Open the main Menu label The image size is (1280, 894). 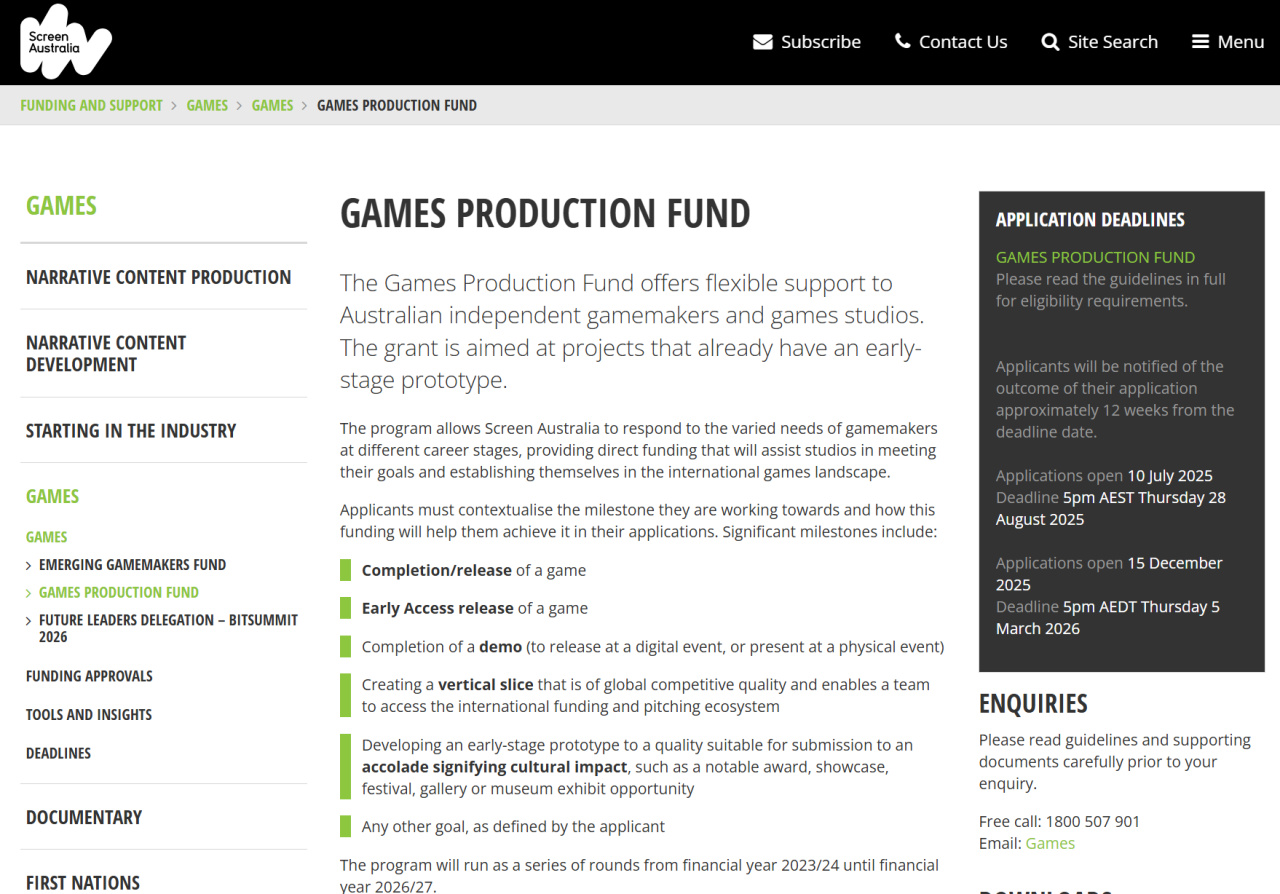pyautogui.click(x=1241, y=42)
